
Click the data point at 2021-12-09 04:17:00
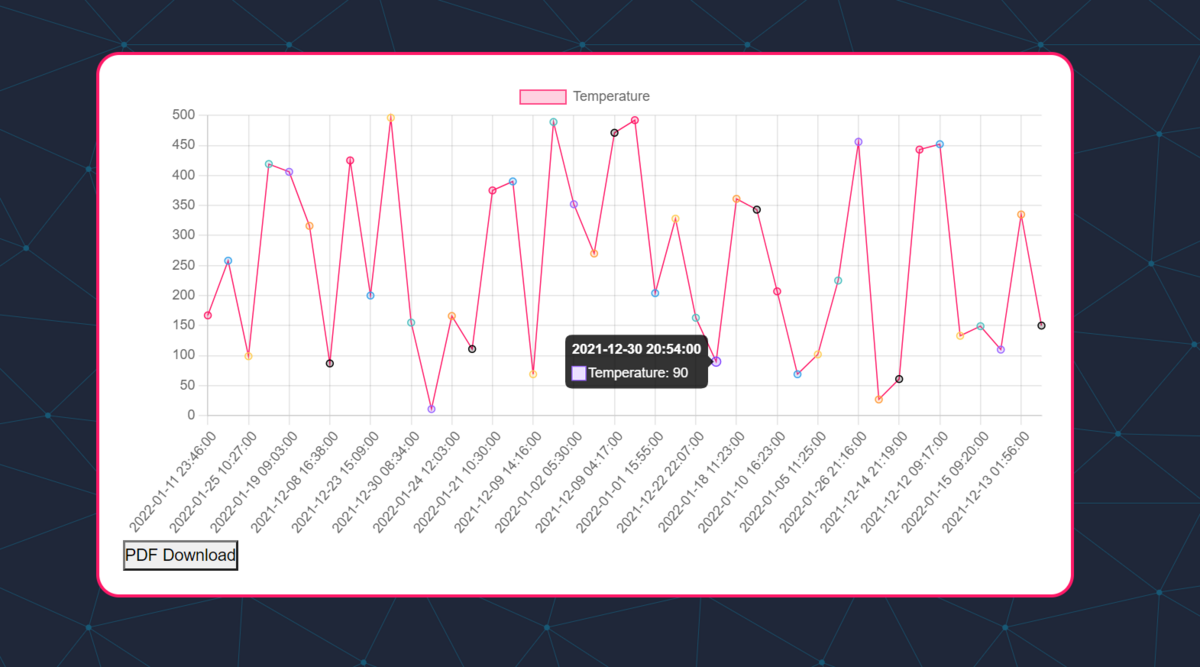click(x=614, y=133)
